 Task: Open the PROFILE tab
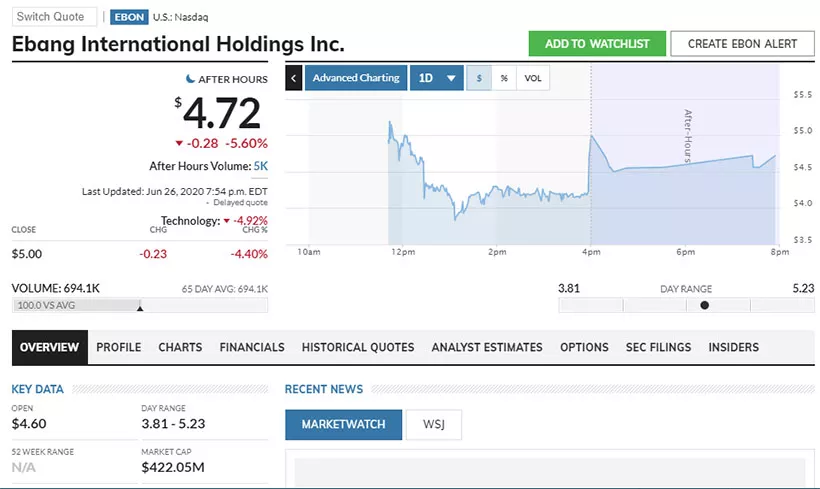point(119,347)
